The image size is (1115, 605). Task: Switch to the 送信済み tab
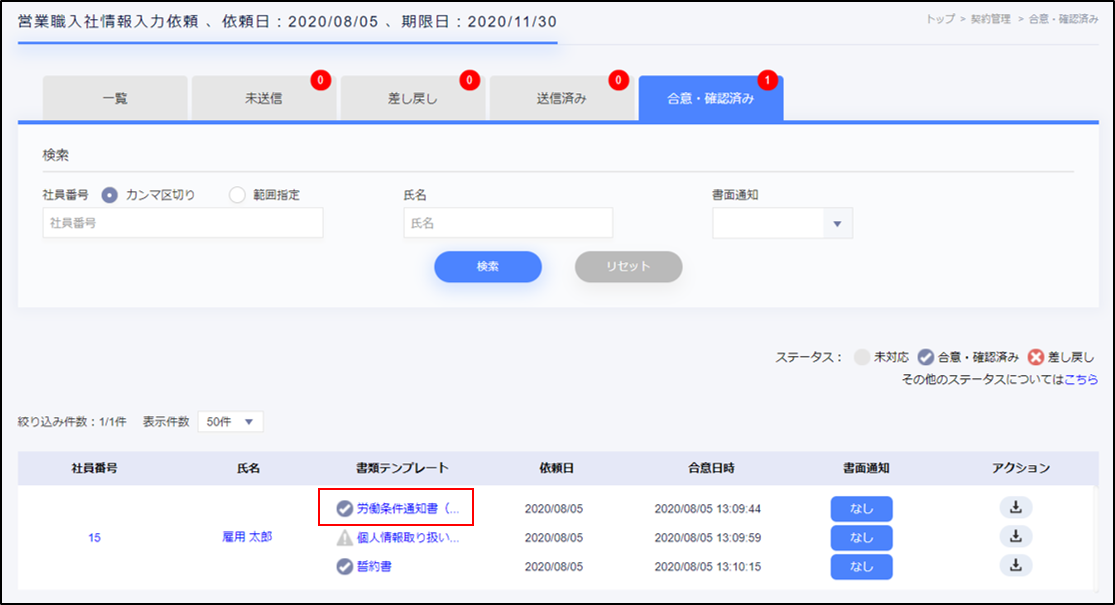click(x=562, y=98)
